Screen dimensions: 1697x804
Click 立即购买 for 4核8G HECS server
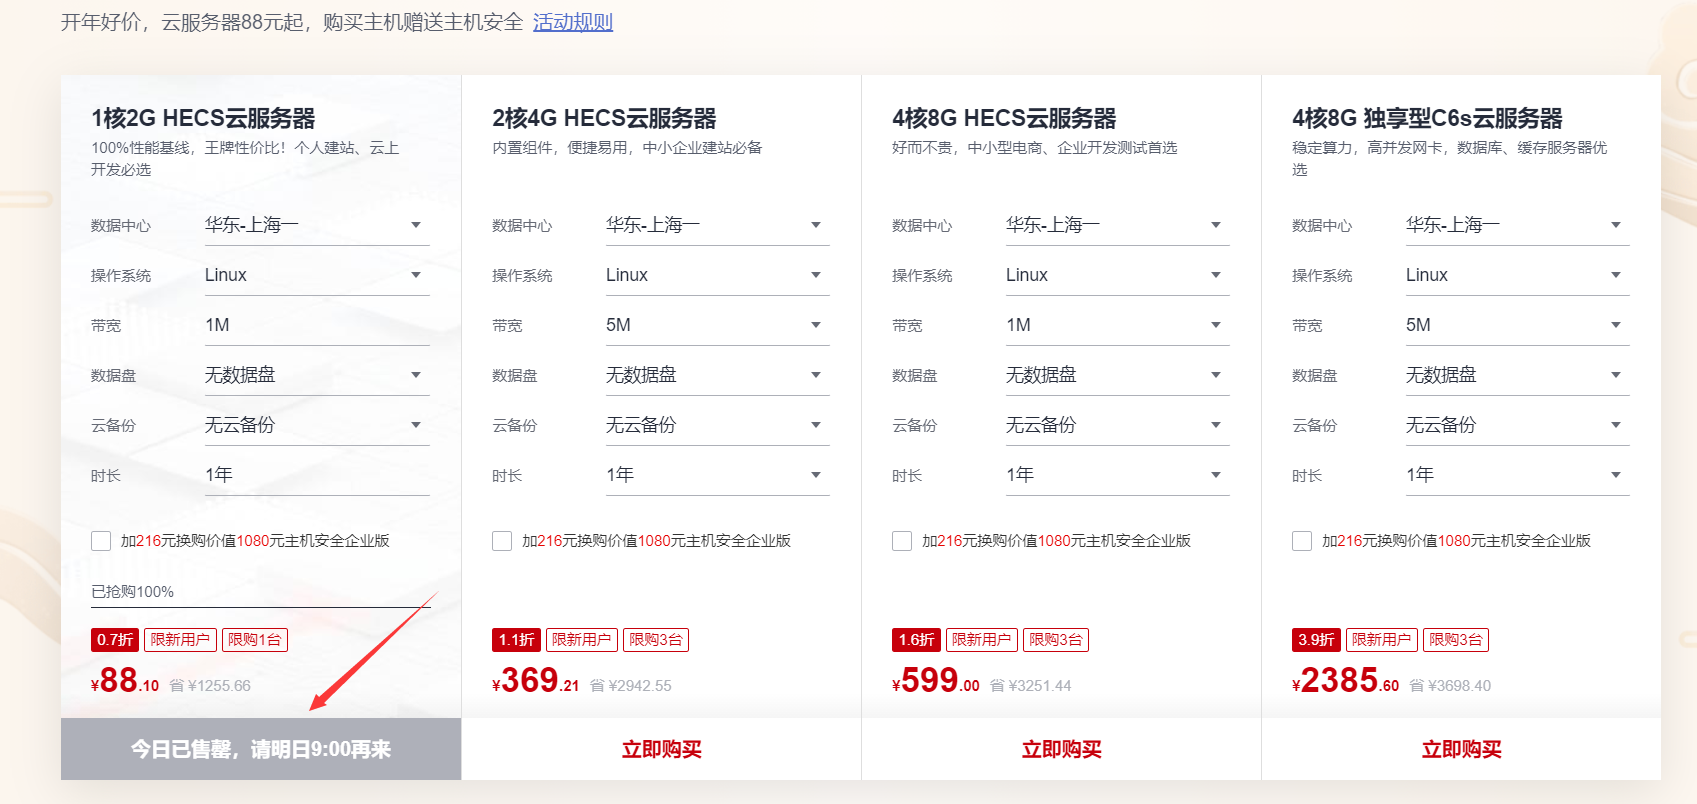coord(1061,749)
